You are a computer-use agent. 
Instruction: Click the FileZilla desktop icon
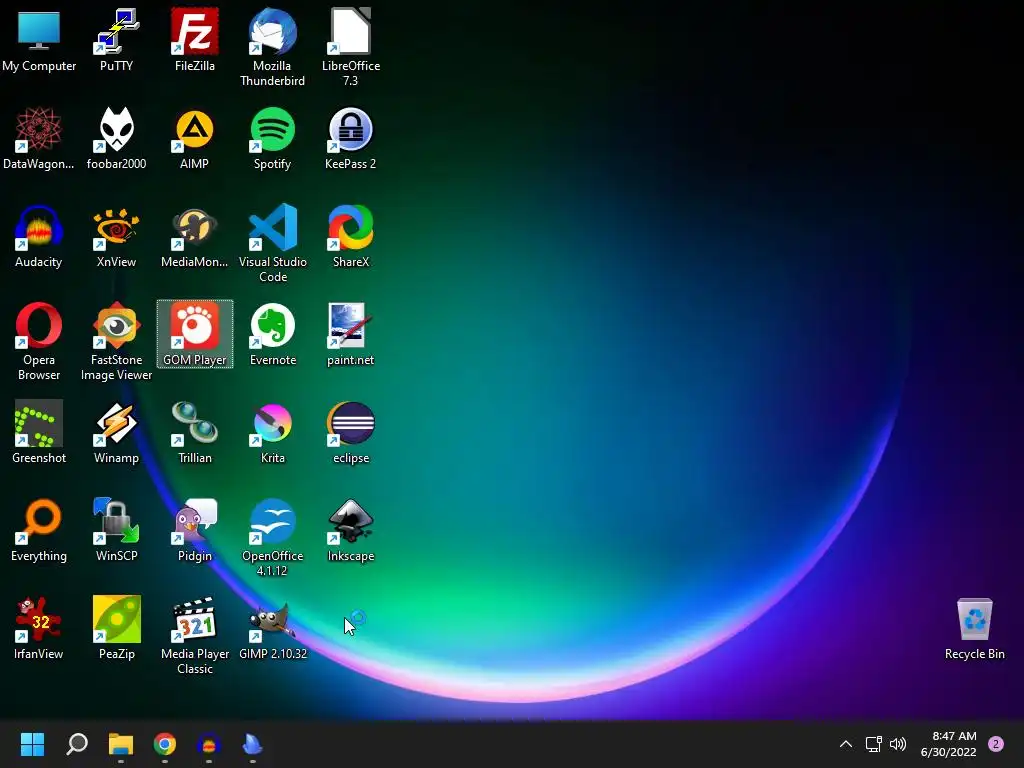195,39
